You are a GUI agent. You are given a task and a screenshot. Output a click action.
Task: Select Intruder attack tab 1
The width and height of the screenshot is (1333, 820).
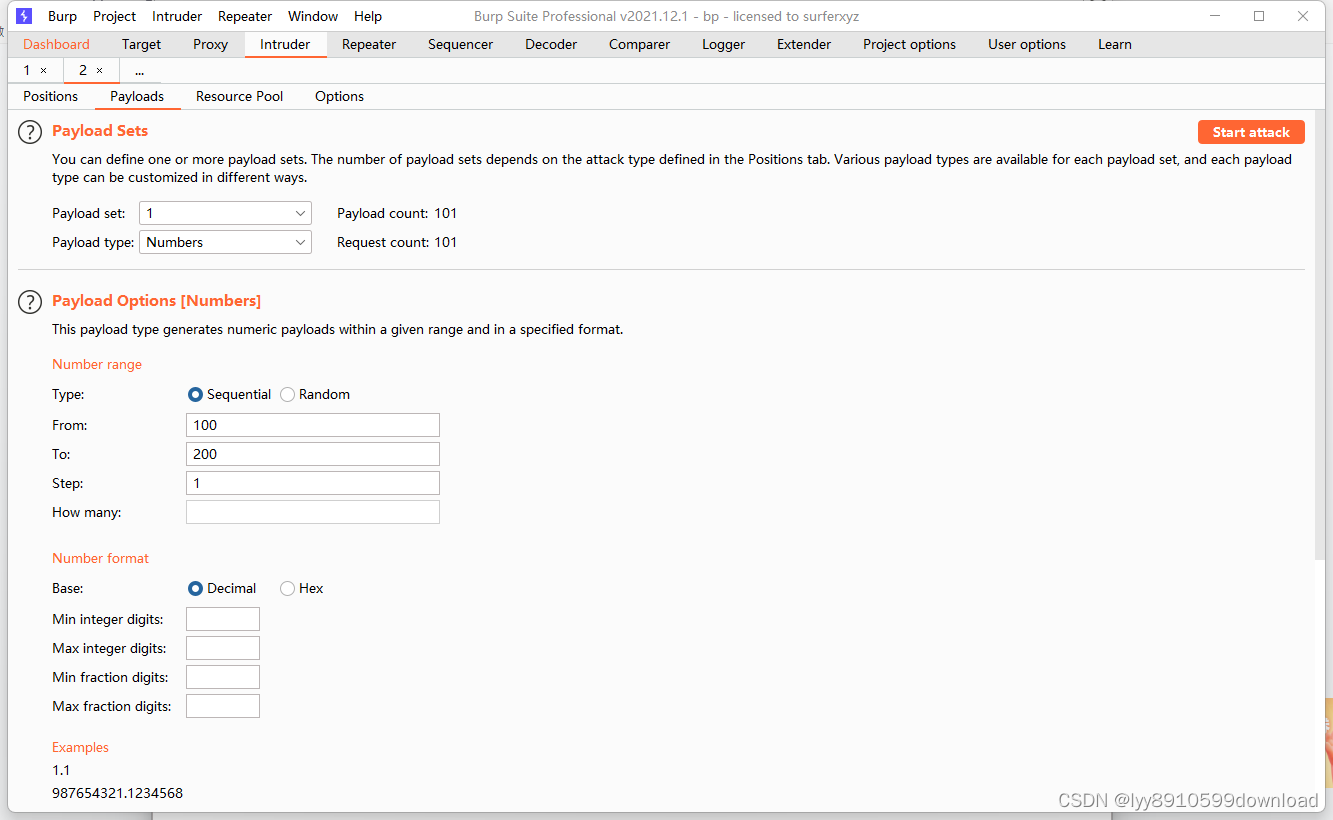[27, 70]
